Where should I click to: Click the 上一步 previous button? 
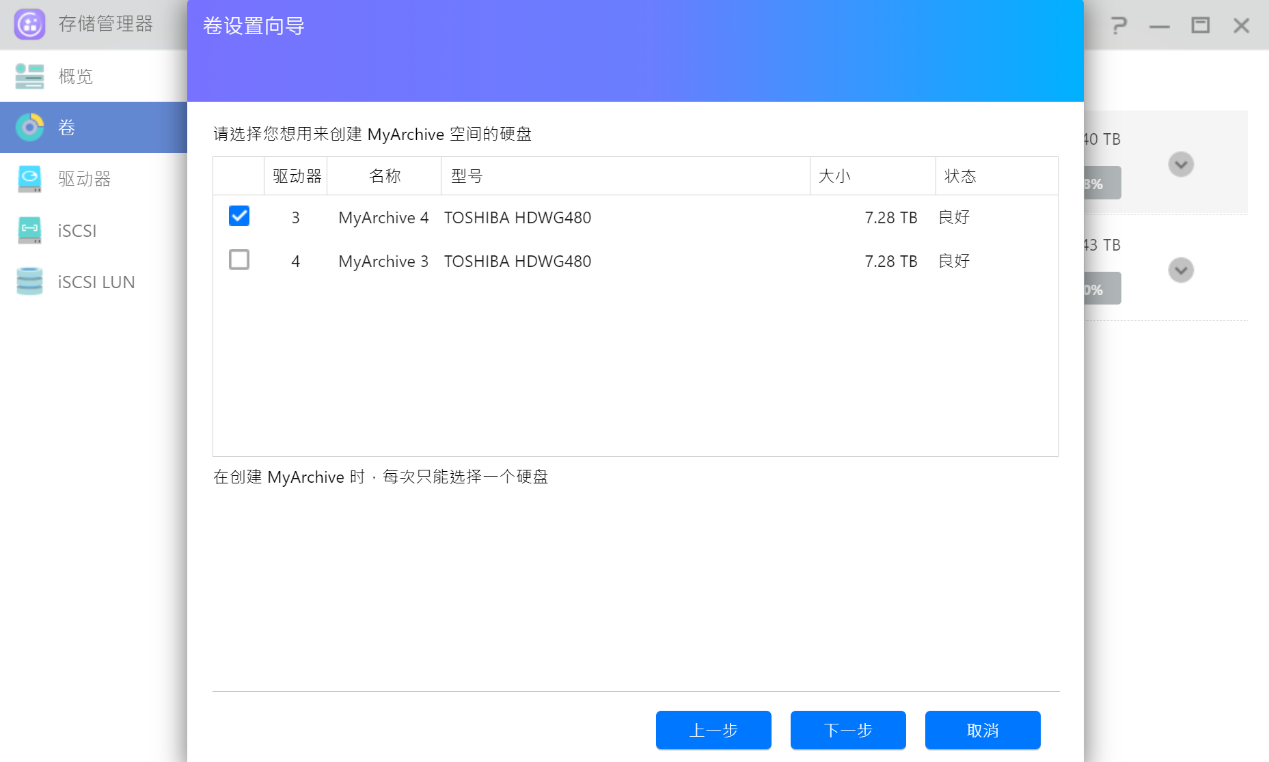click(x=713, y=730)
